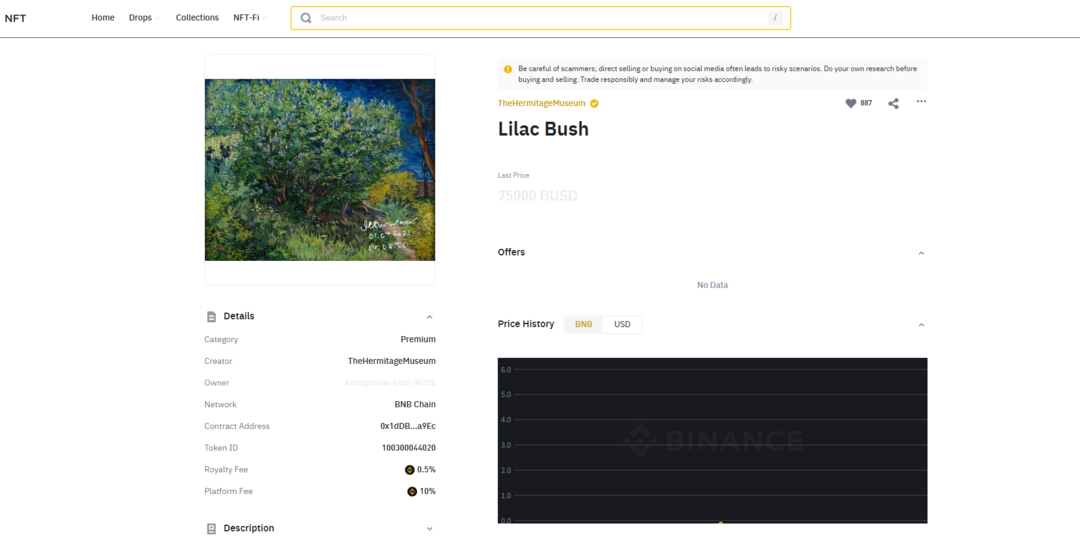Image resolution: width=1080 pixels, height=544 pixels.
Task: Click the price history chart data point
Action: 720,523
